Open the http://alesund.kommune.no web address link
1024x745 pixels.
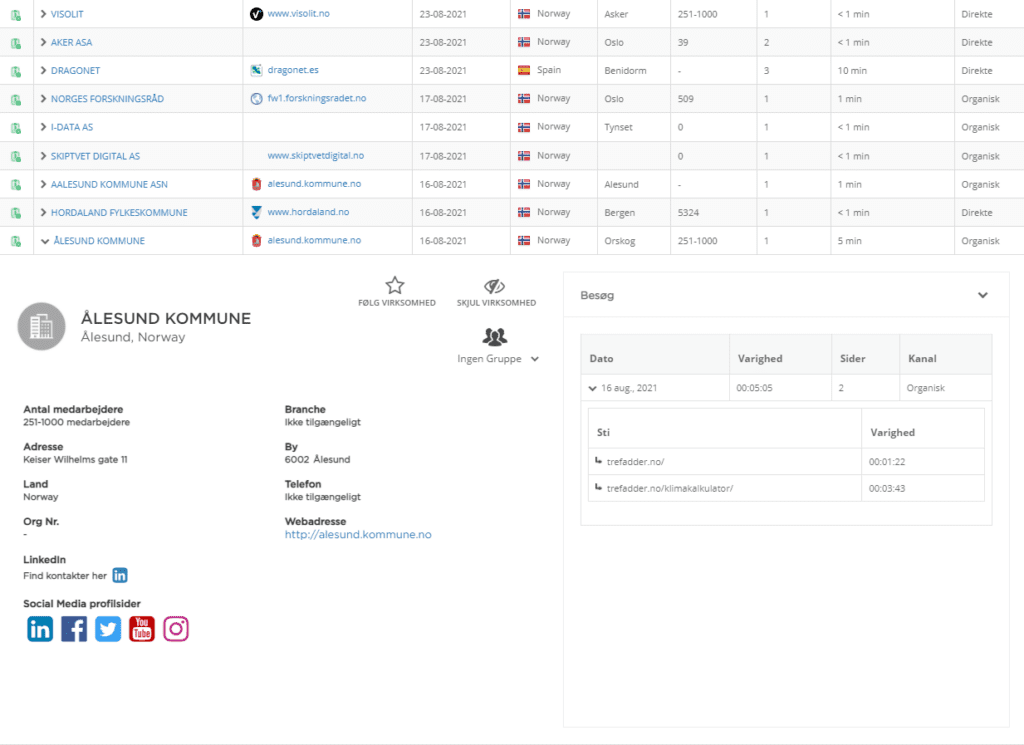[358, 534]
